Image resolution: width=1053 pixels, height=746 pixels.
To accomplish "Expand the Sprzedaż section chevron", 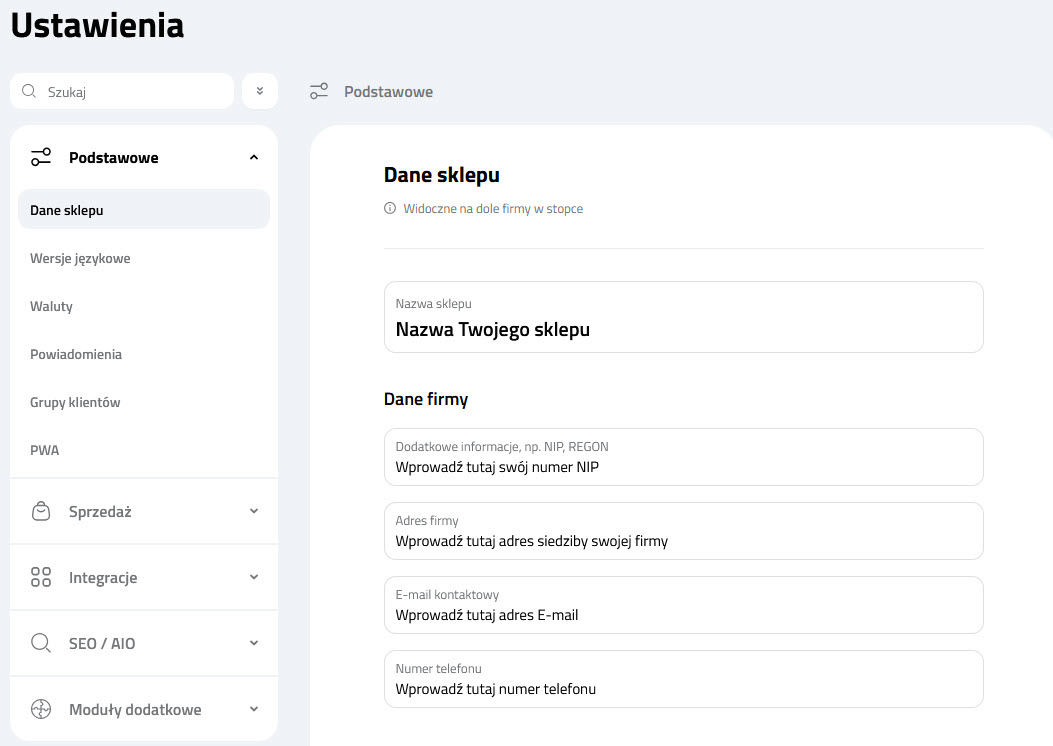I will click(254, 511).
